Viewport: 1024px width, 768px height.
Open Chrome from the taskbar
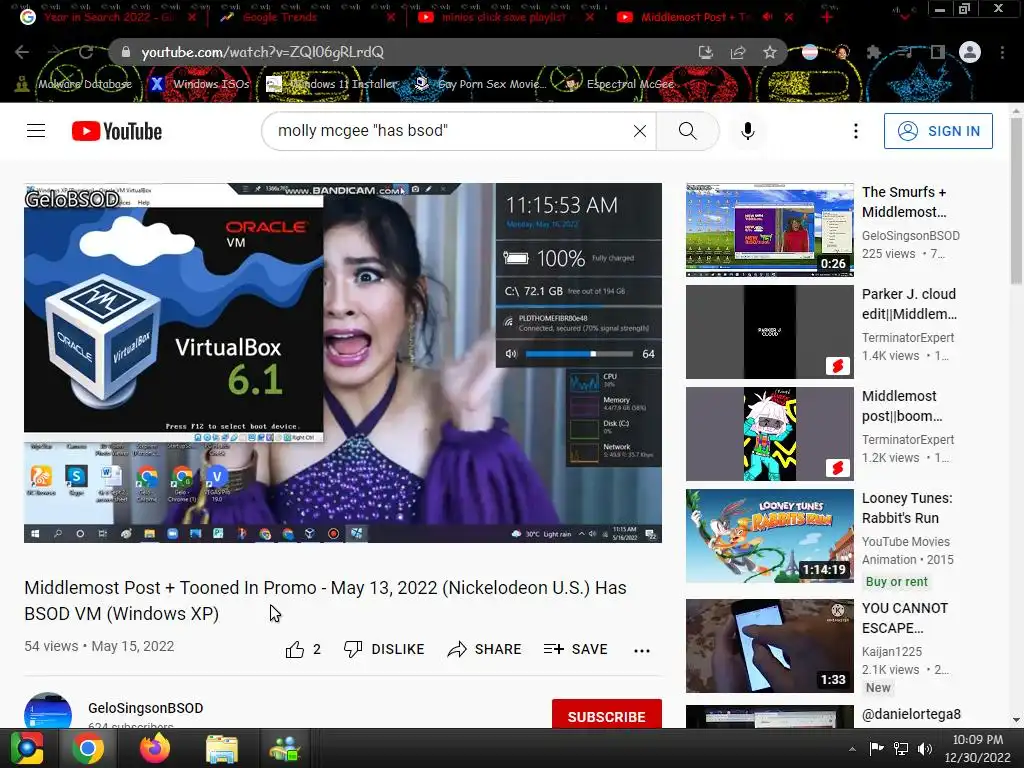(x=88, y=748)
